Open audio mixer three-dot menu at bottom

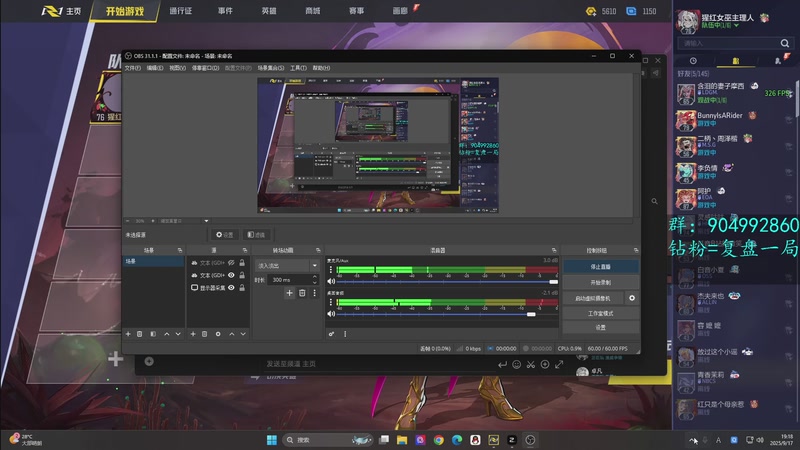(345, 334)
